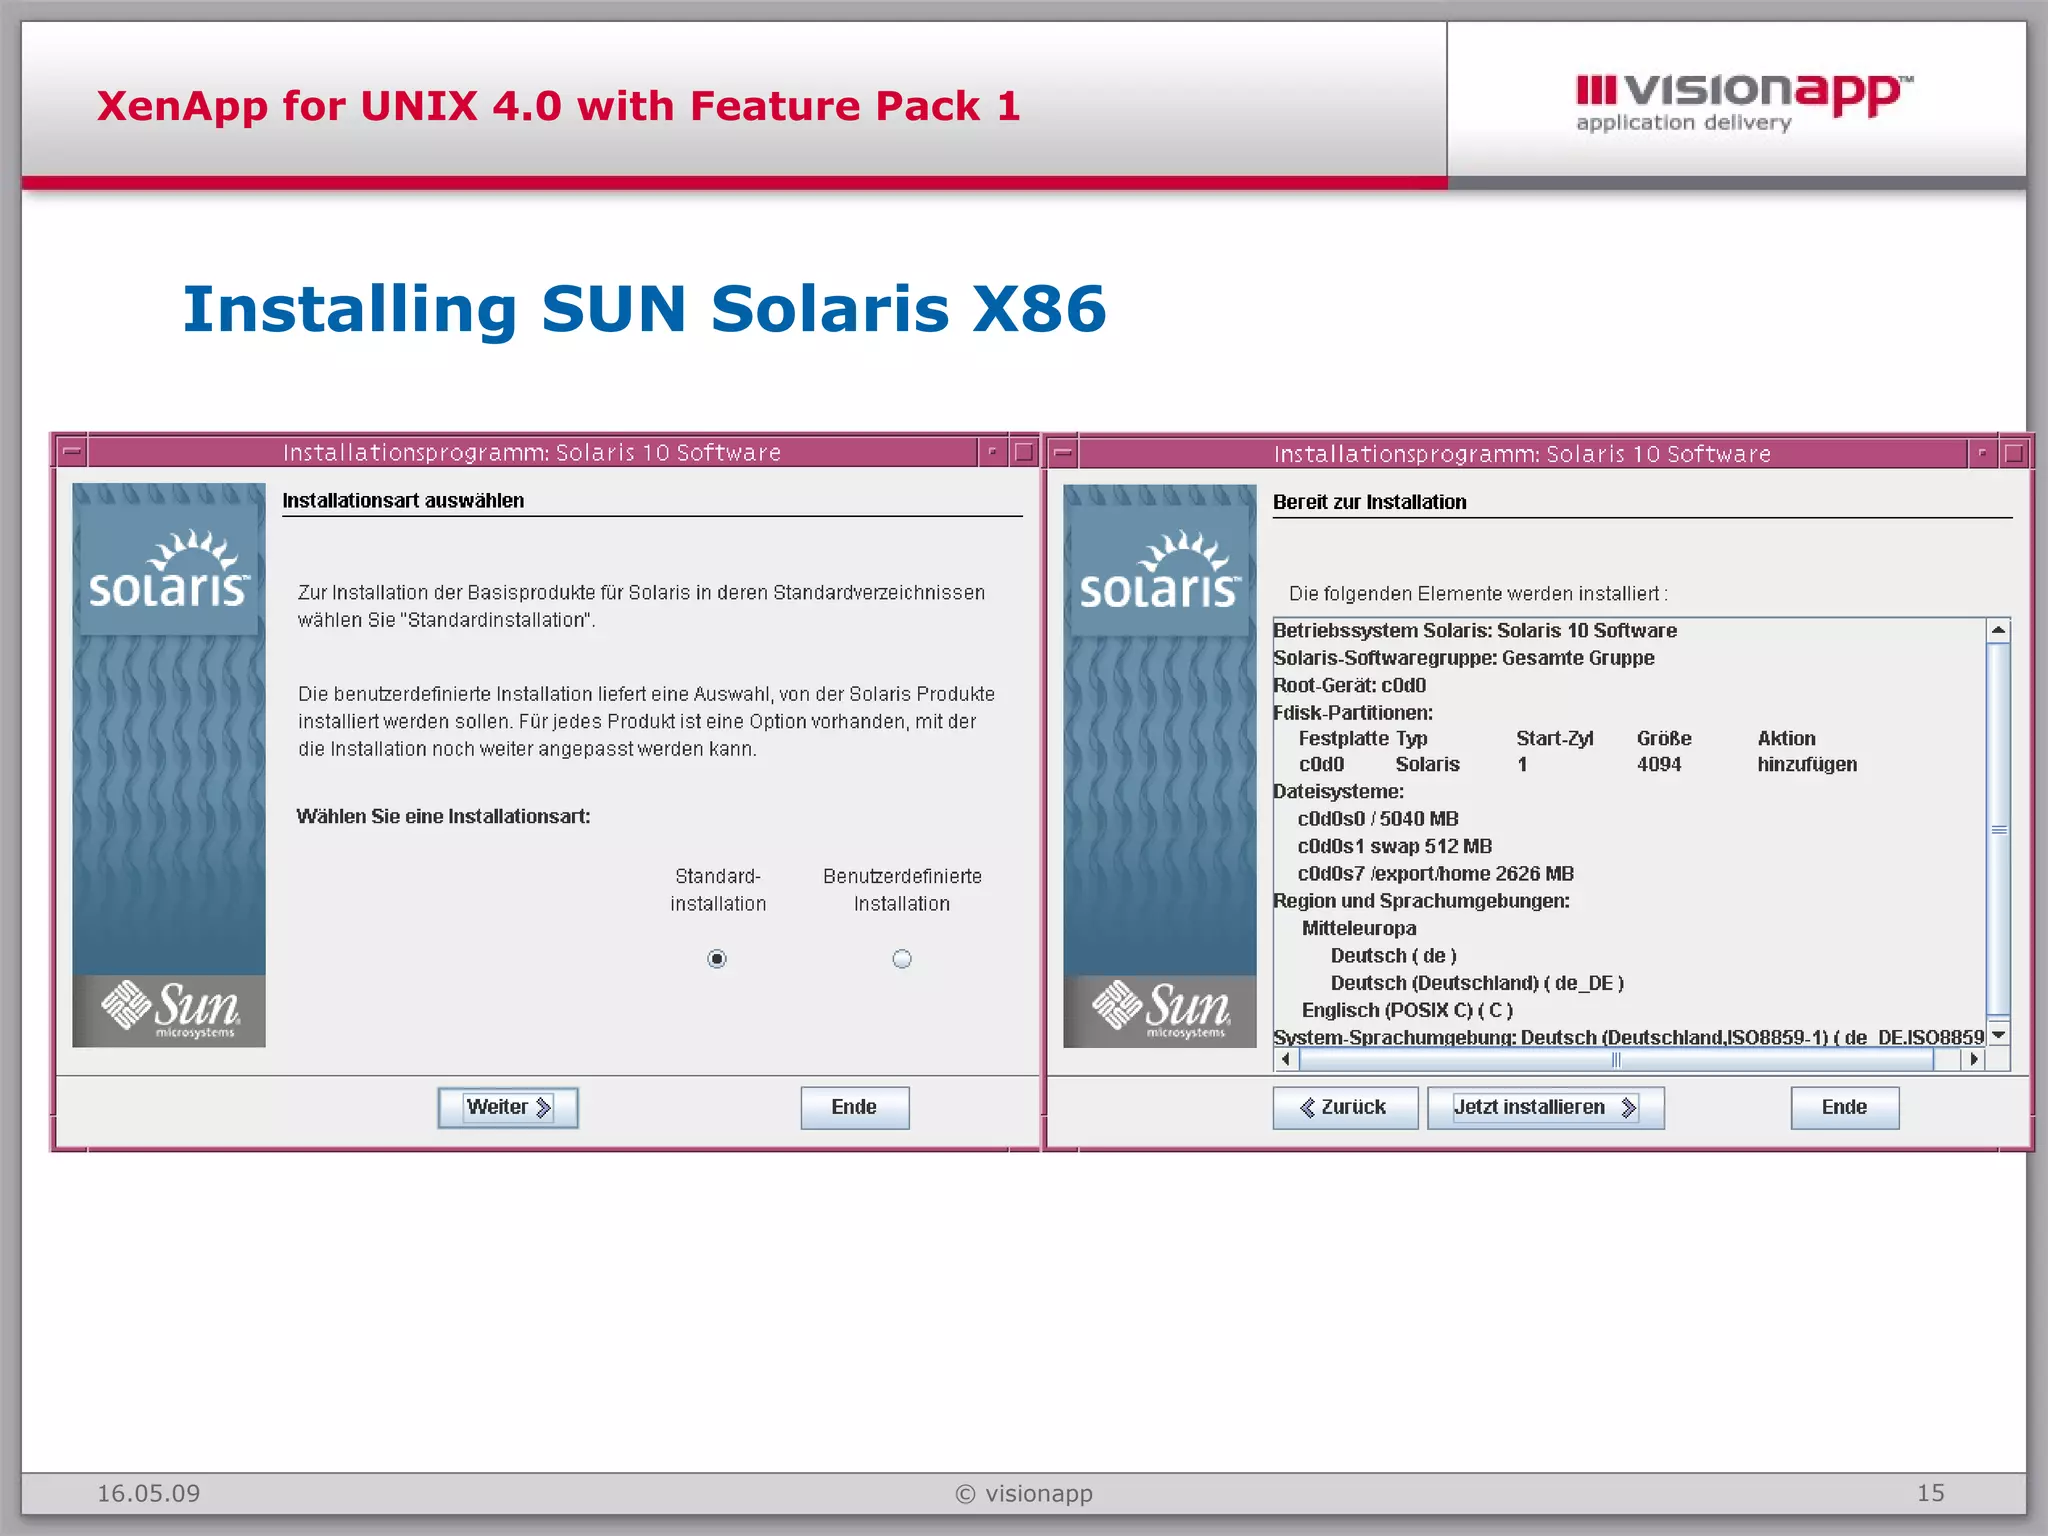This screenshot has width=2048, height=1536.
Task: Click 'hinzufügen' action cell
Action: click(1807, 765)
